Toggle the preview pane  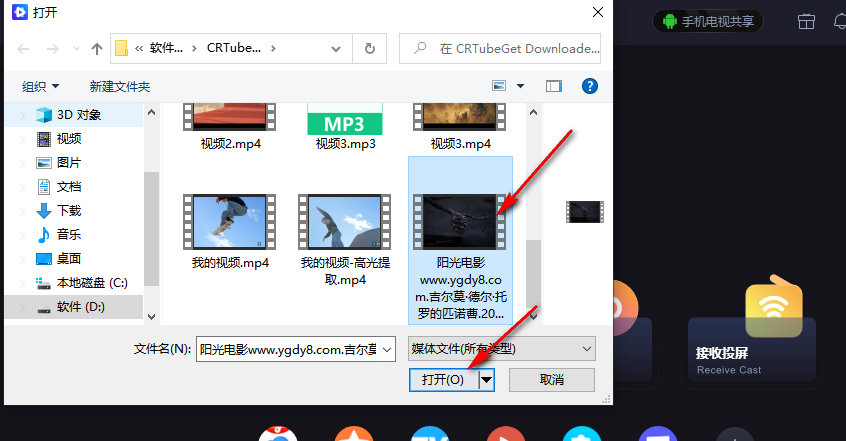[x=554, y=86]
